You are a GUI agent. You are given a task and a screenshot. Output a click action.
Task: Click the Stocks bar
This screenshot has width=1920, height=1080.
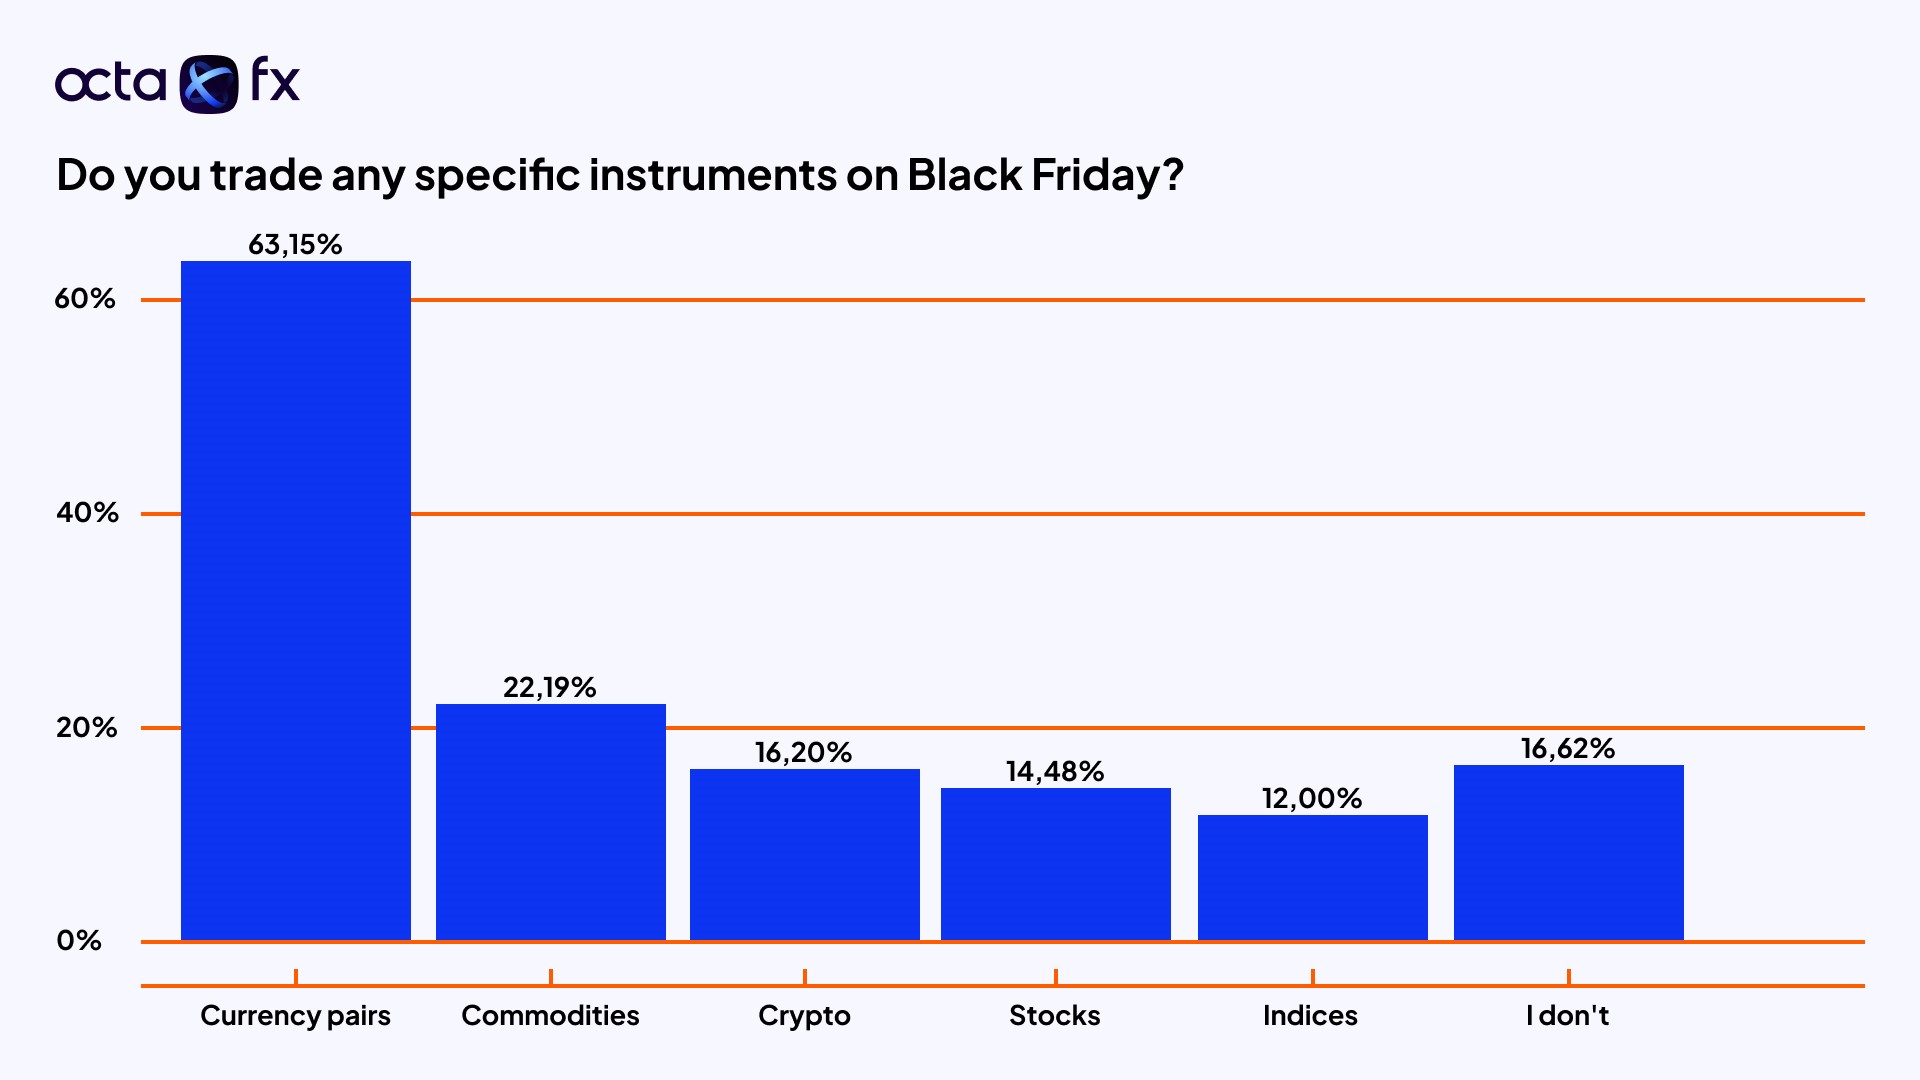[x=1056, y=864]
